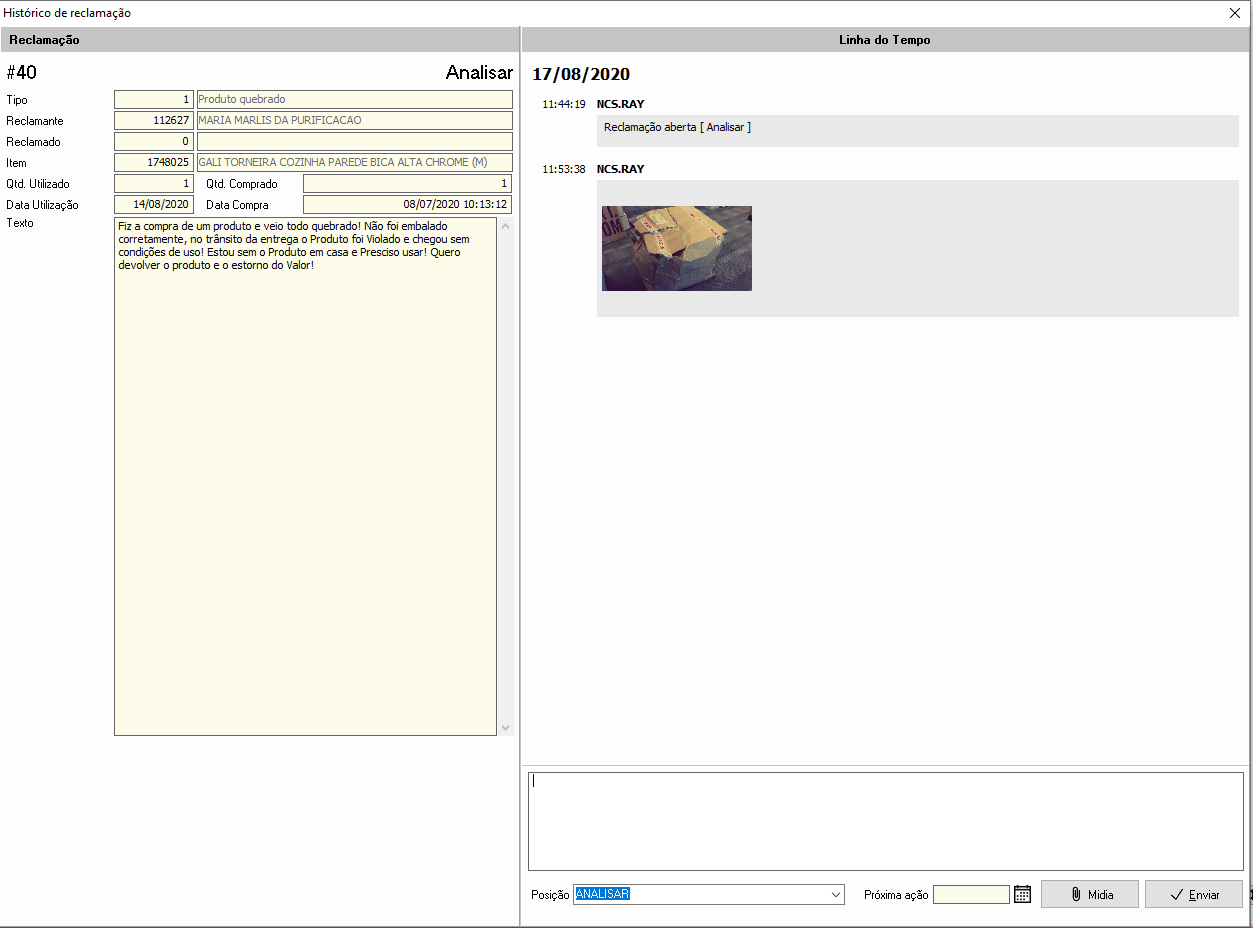1253x928 pixels.
Task: Click into the new message text box
Action: pos(886,821)
